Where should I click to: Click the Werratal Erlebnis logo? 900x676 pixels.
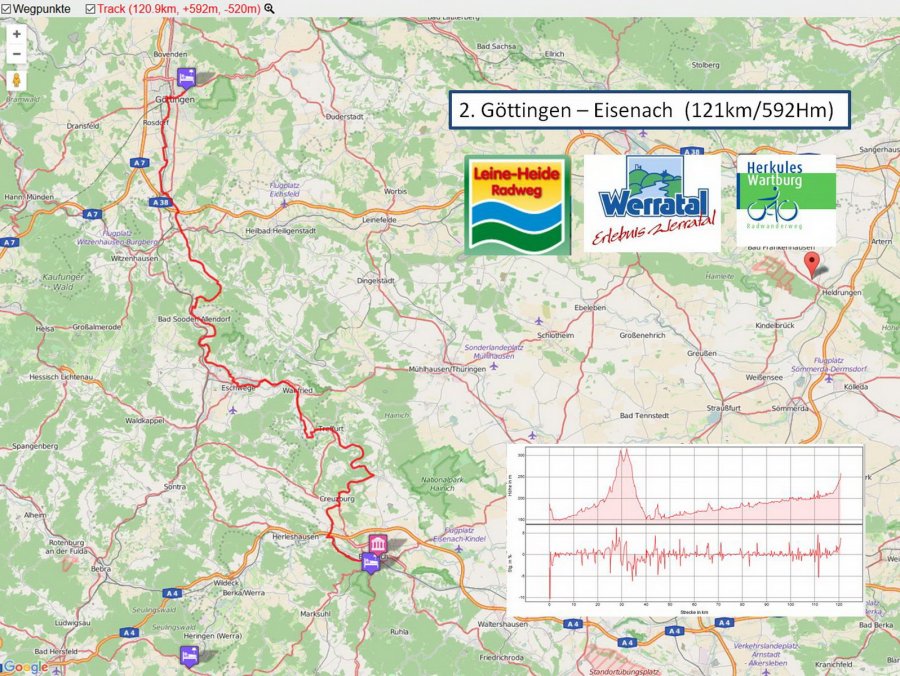(652, 203)
